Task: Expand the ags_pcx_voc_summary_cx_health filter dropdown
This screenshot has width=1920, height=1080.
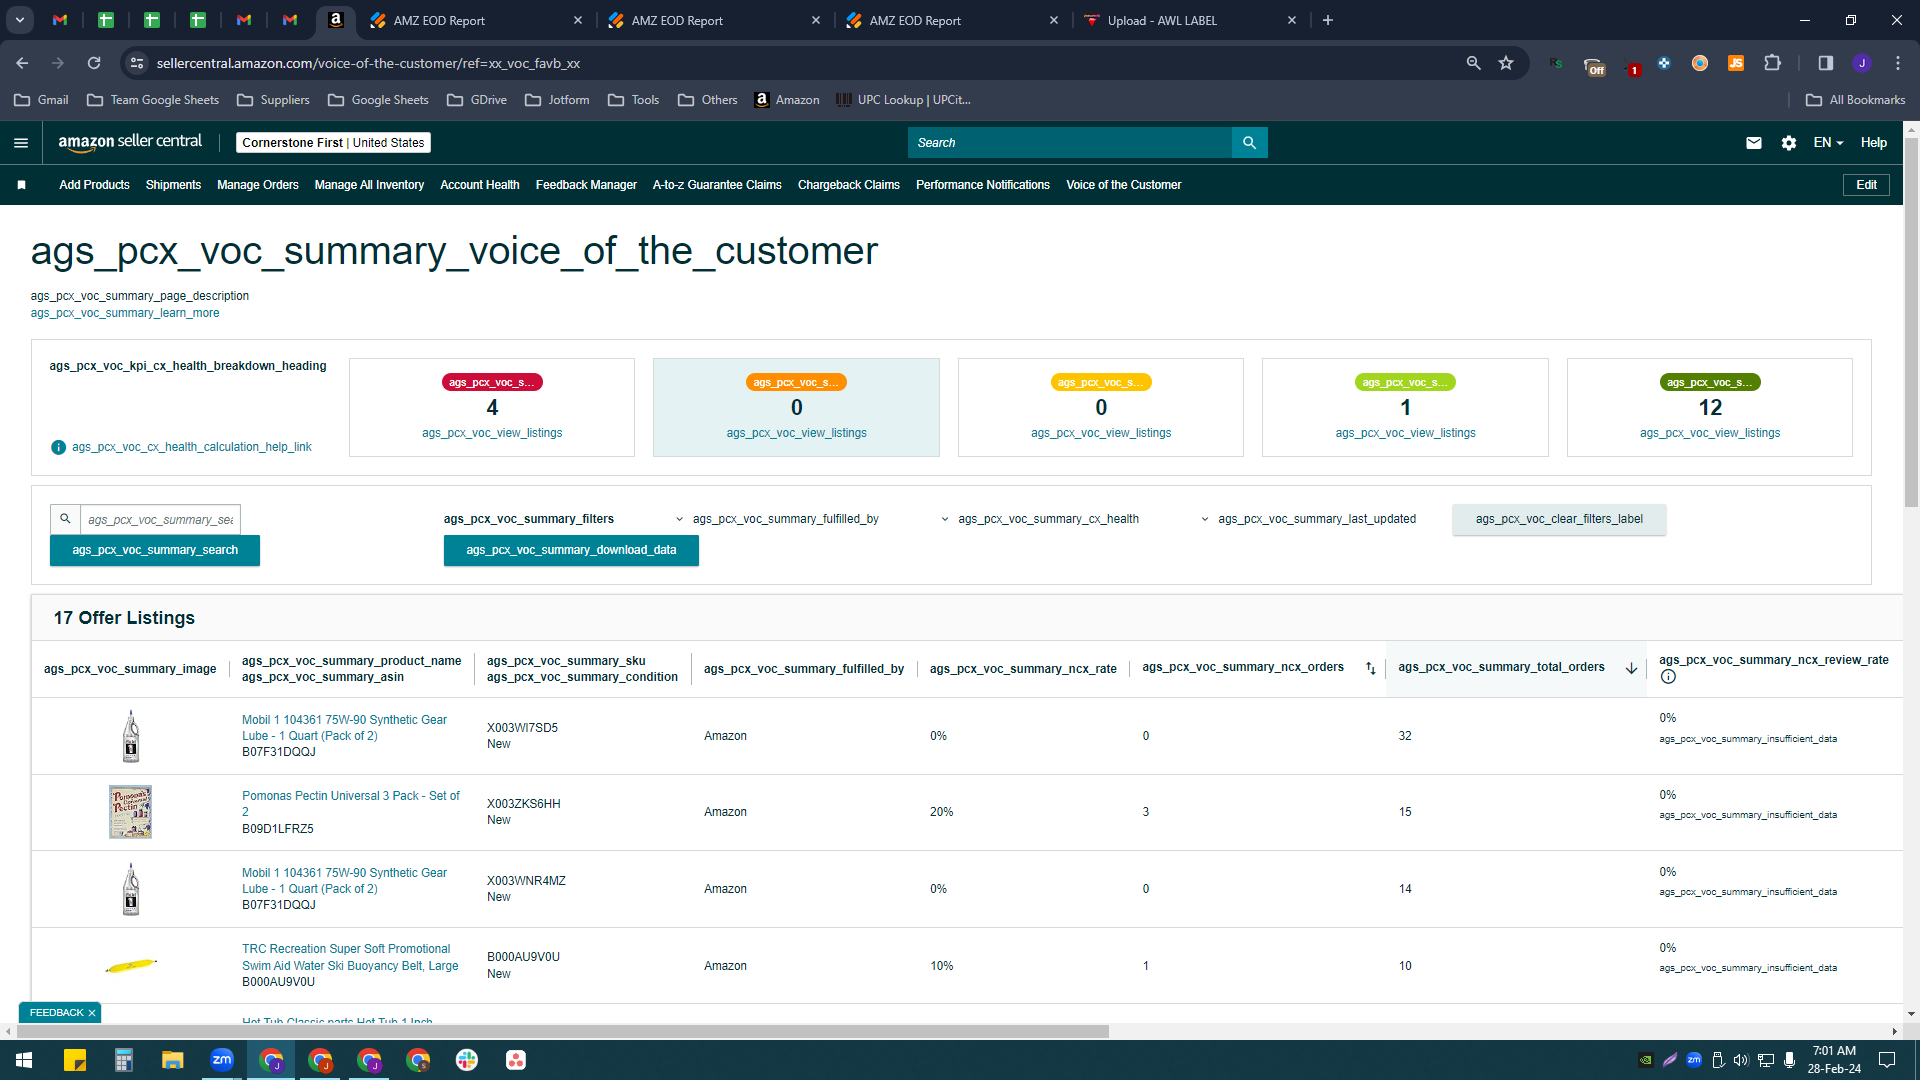Action: pos(1041,519)
